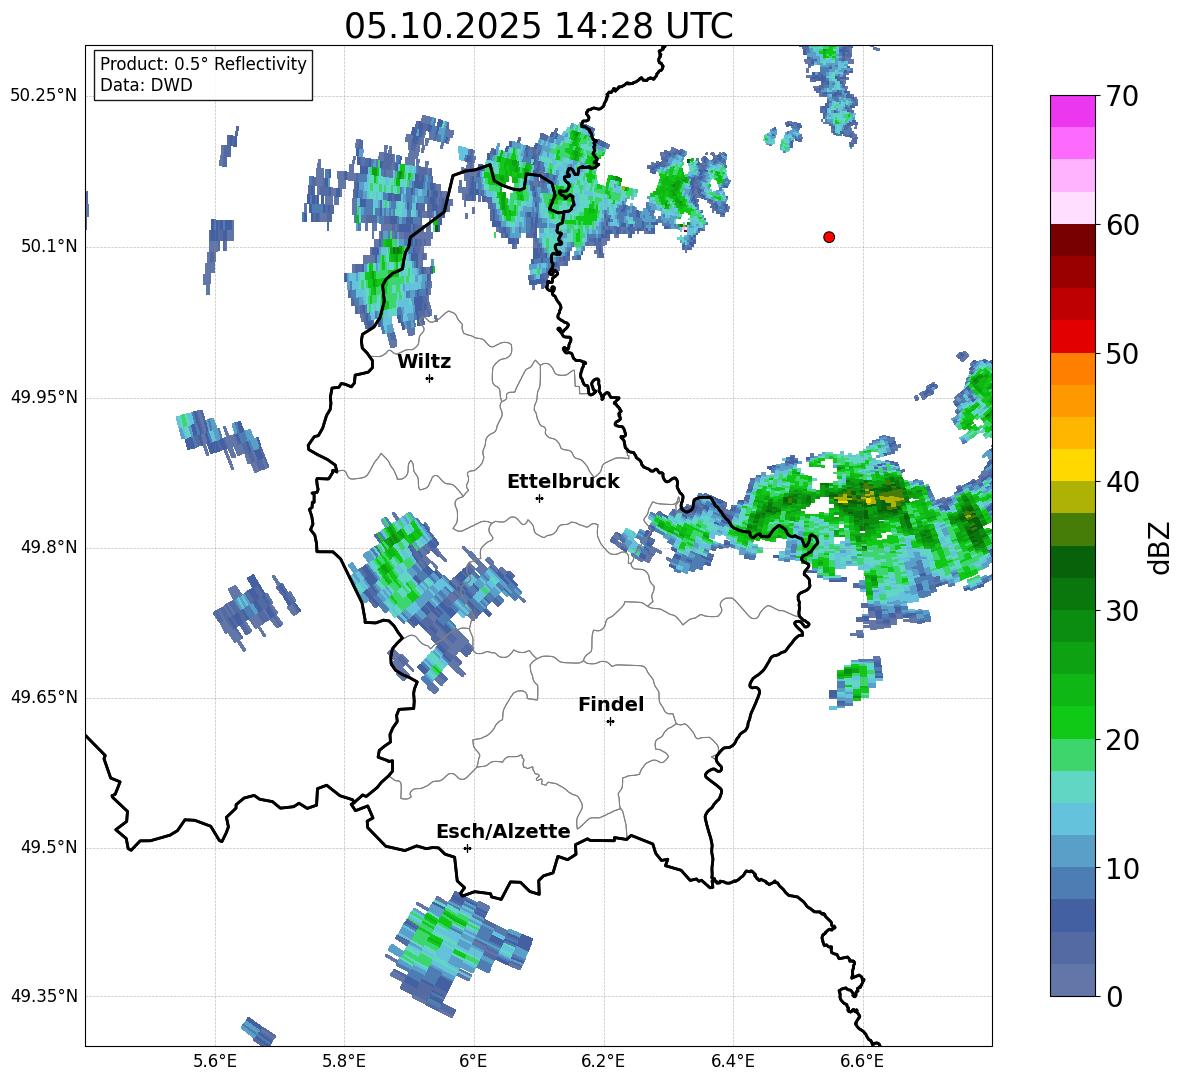Click the yellow colorbar segment at 40
Screen dimensions: 1184x1081
click(1072, 465)
